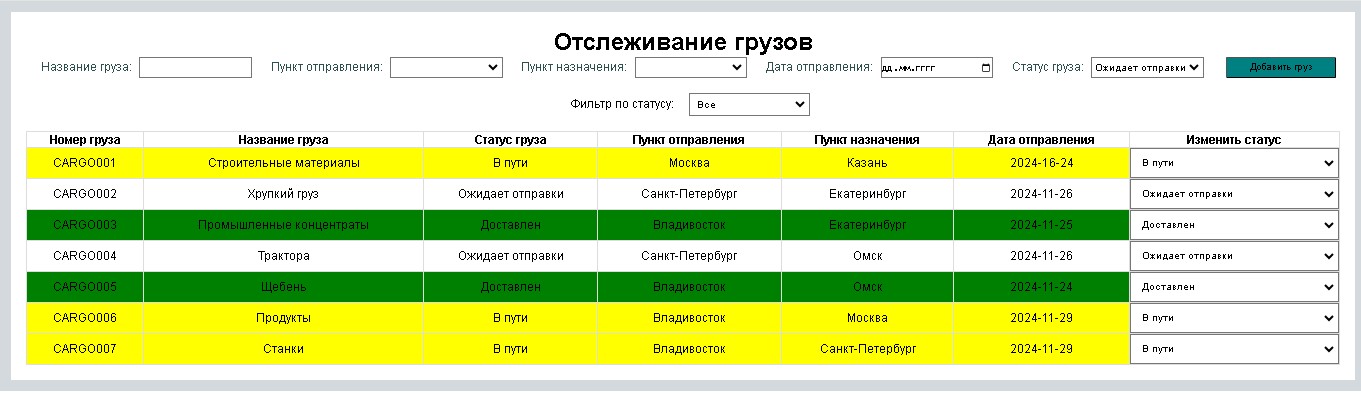Select the CARGO001 cell
This screenshot has width=1361, height=394.
pos(85,163)
